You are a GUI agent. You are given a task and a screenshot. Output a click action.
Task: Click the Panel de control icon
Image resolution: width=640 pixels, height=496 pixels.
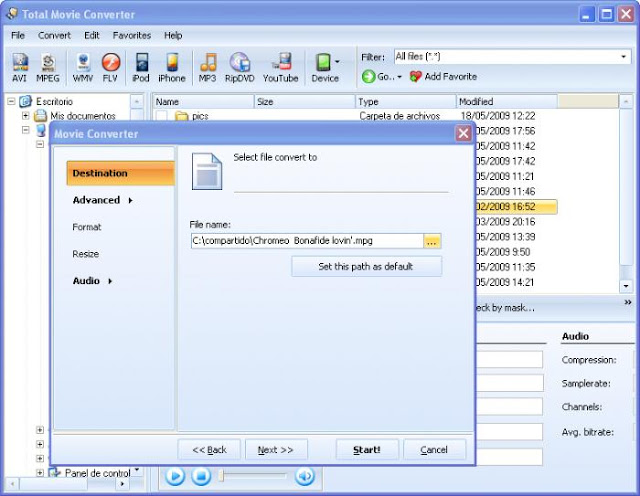point(54,473)
